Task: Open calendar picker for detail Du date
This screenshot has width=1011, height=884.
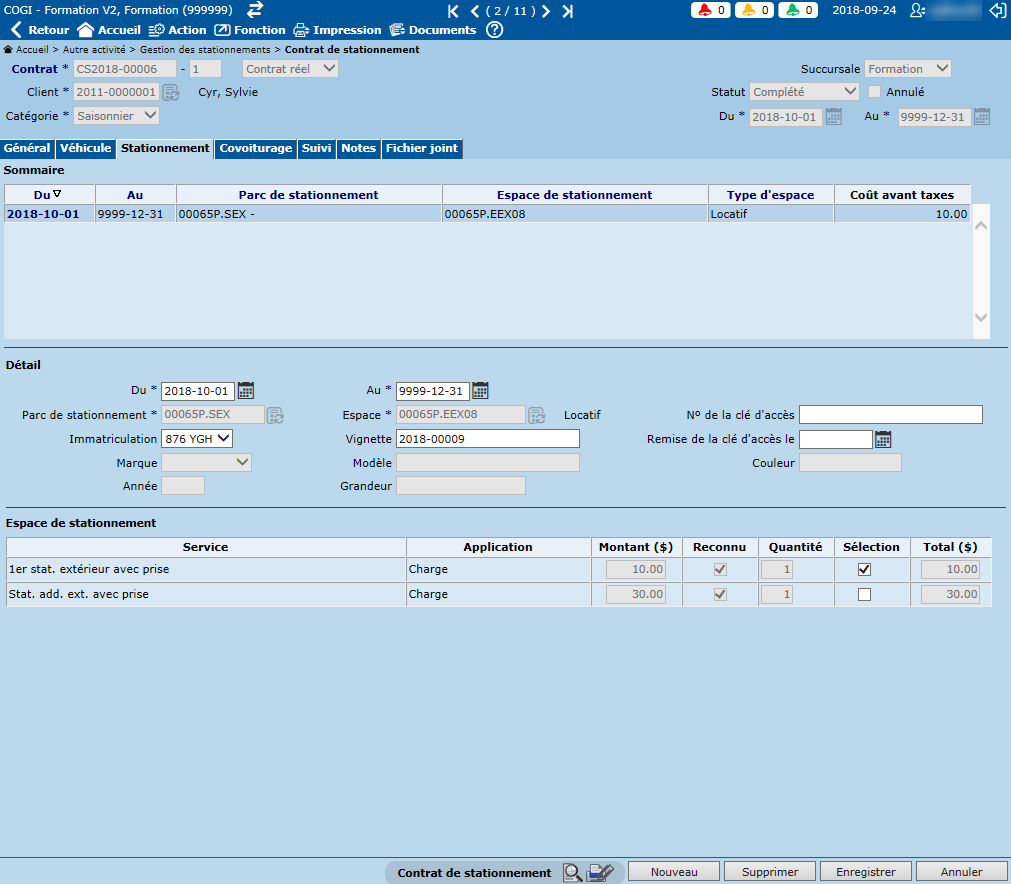Action: 246,391
